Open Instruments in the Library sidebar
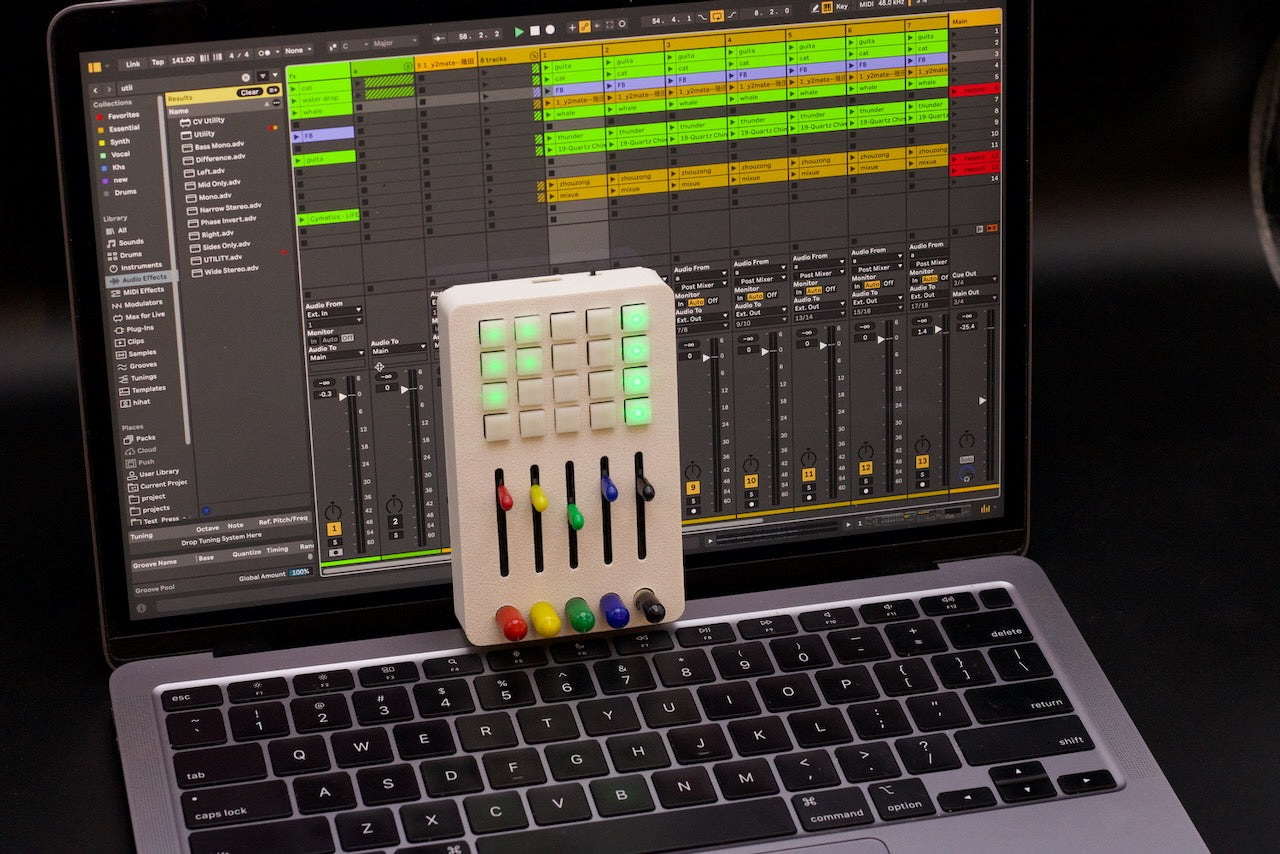The image size is (1280, 854). coord(136,266)
